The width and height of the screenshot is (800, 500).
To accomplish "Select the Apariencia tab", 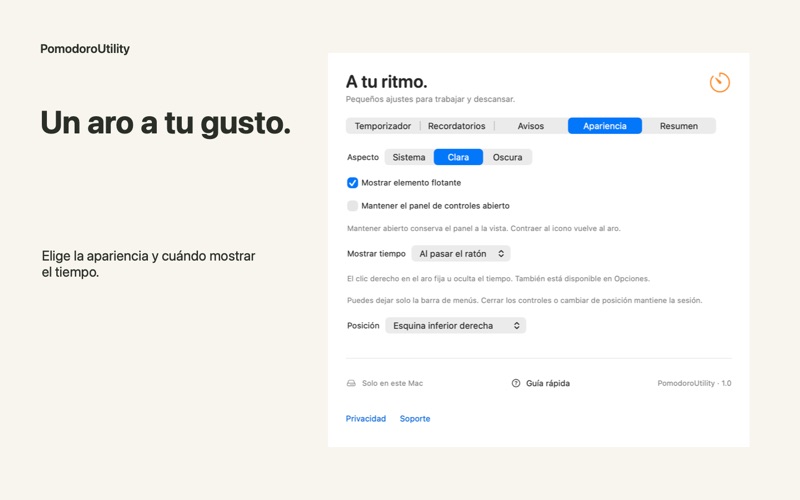I will pos(605,126).
